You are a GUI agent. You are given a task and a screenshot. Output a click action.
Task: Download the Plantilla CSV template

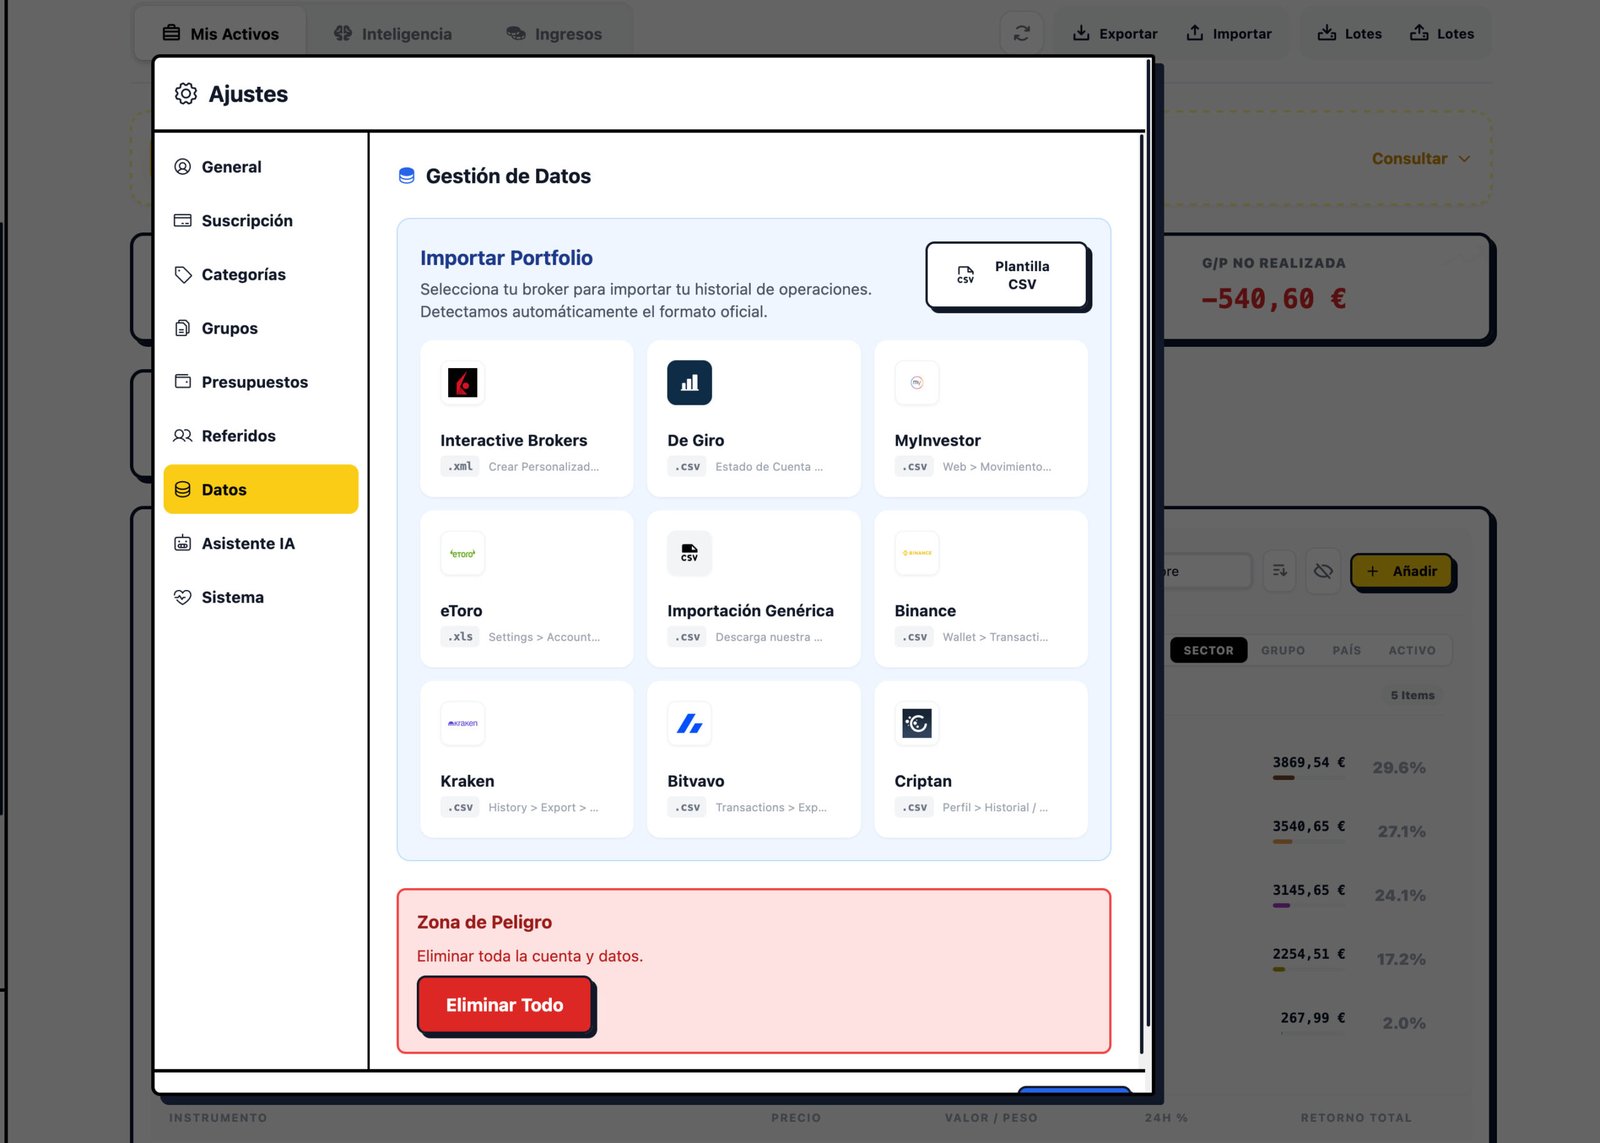click(1006, 275)
